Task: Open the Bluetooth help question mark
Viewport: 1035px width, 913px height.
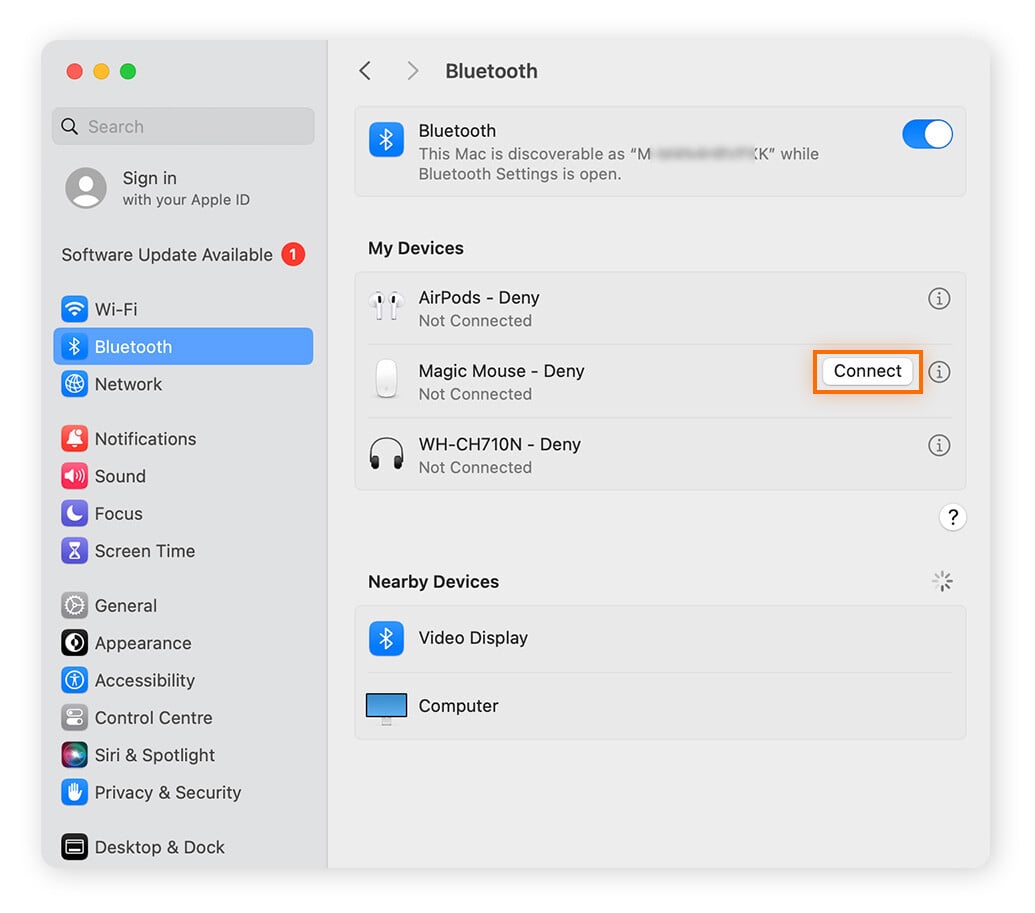Action: (x=952, y=517)
